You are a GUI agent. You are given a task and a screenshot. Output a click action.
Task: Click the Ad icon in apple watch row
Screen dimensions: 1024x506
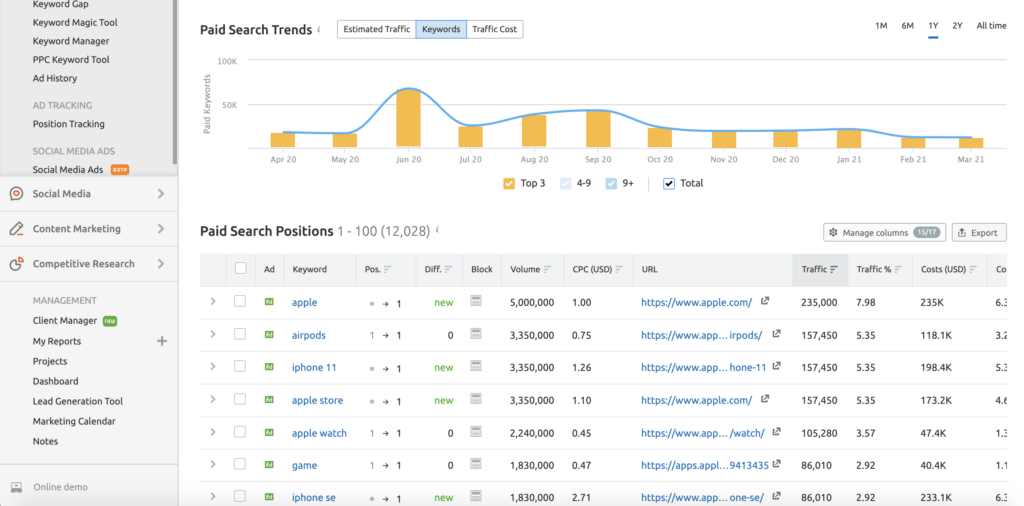tap(269, 432)
